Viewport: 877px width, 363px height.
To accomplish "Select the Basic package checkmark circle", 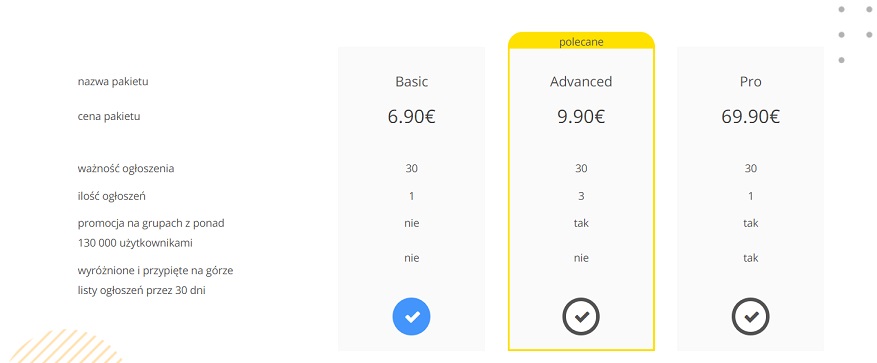I will point(411,317).
